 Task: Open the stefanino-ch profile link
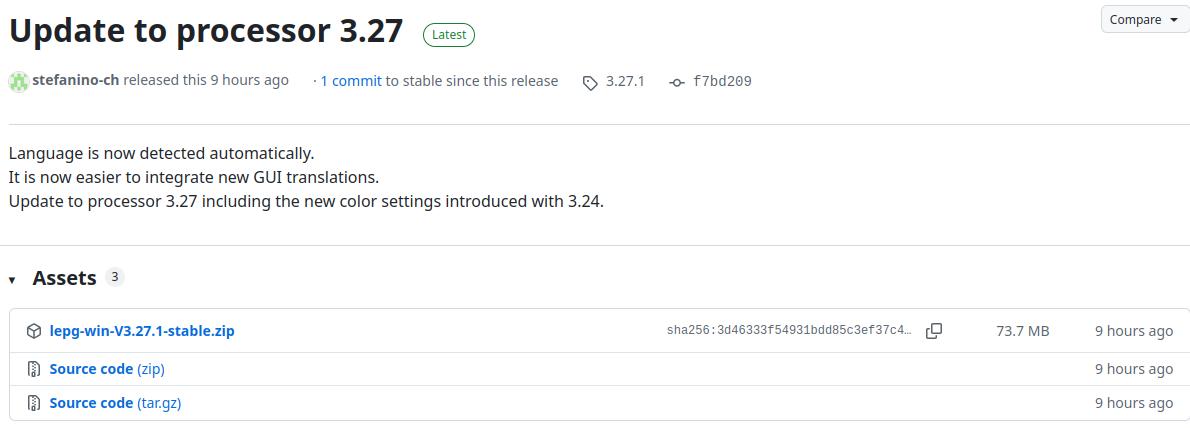tap(76, 81)
